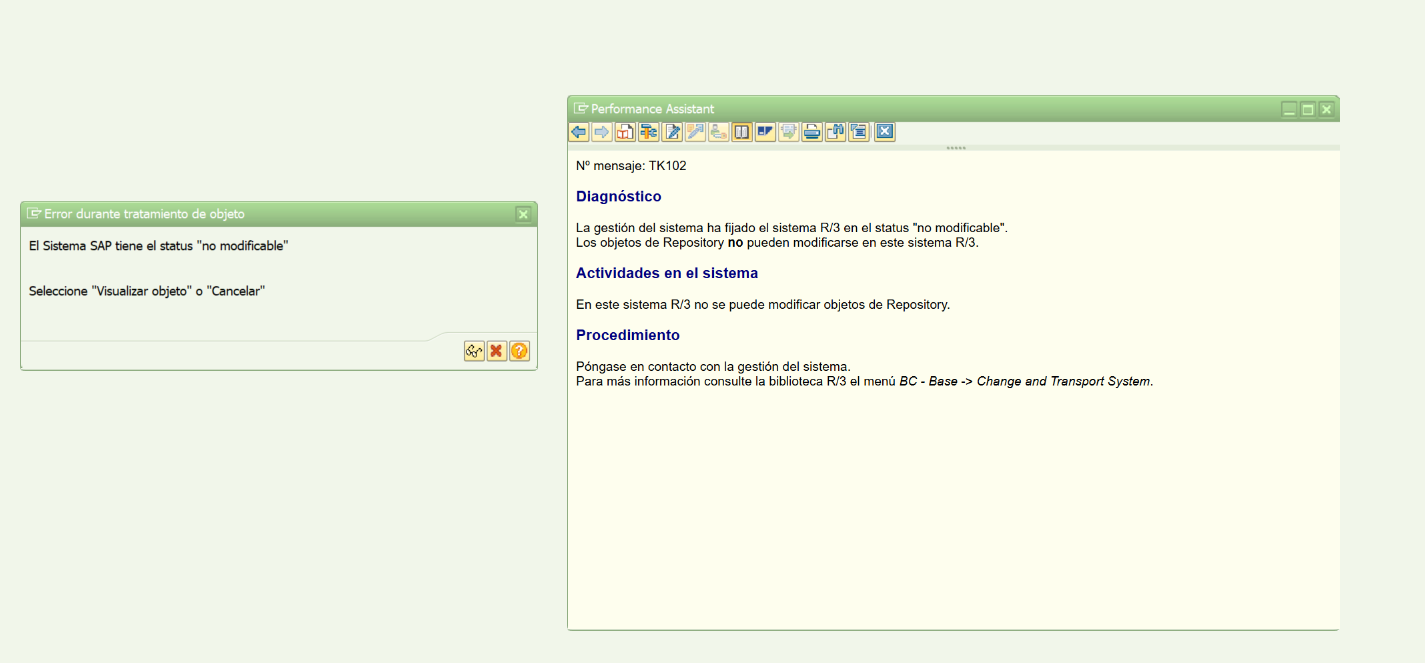Click the Back arrow in Performance Assistant

578,132
